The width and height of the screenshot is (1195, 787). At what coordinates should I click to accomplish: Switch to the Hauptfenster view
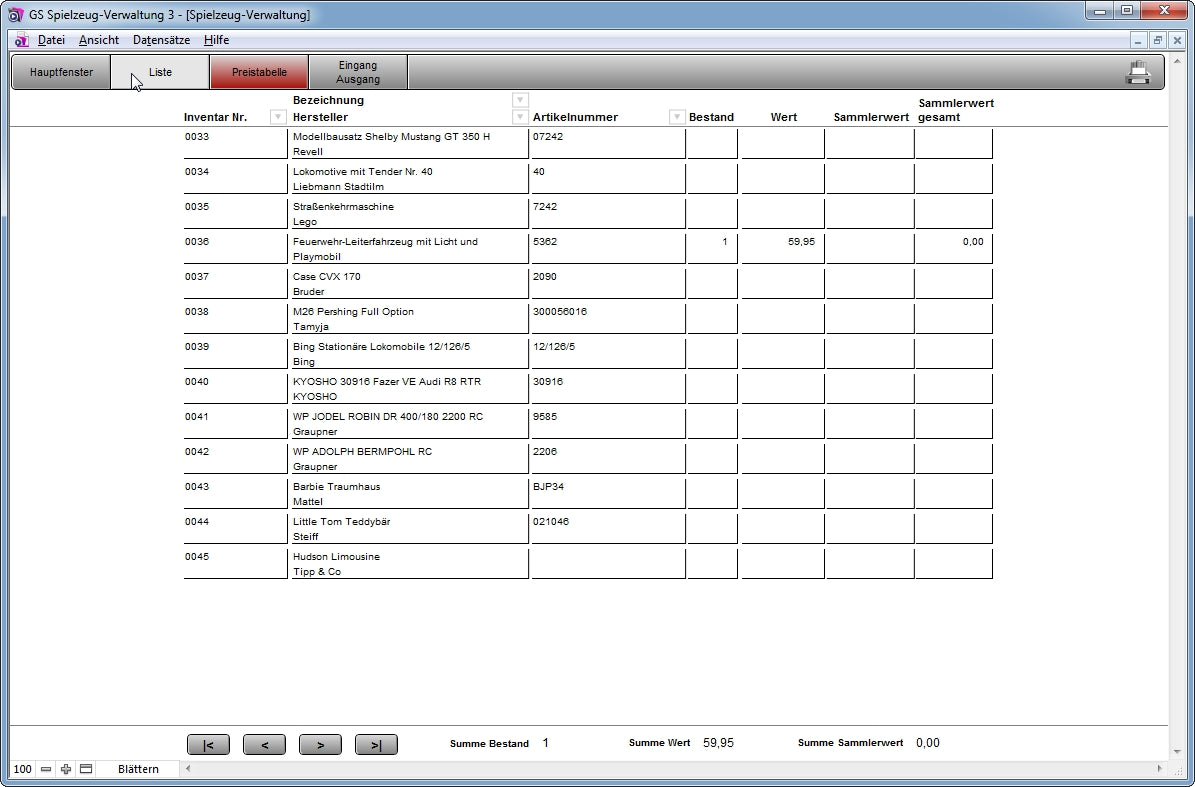coord(61,72)
